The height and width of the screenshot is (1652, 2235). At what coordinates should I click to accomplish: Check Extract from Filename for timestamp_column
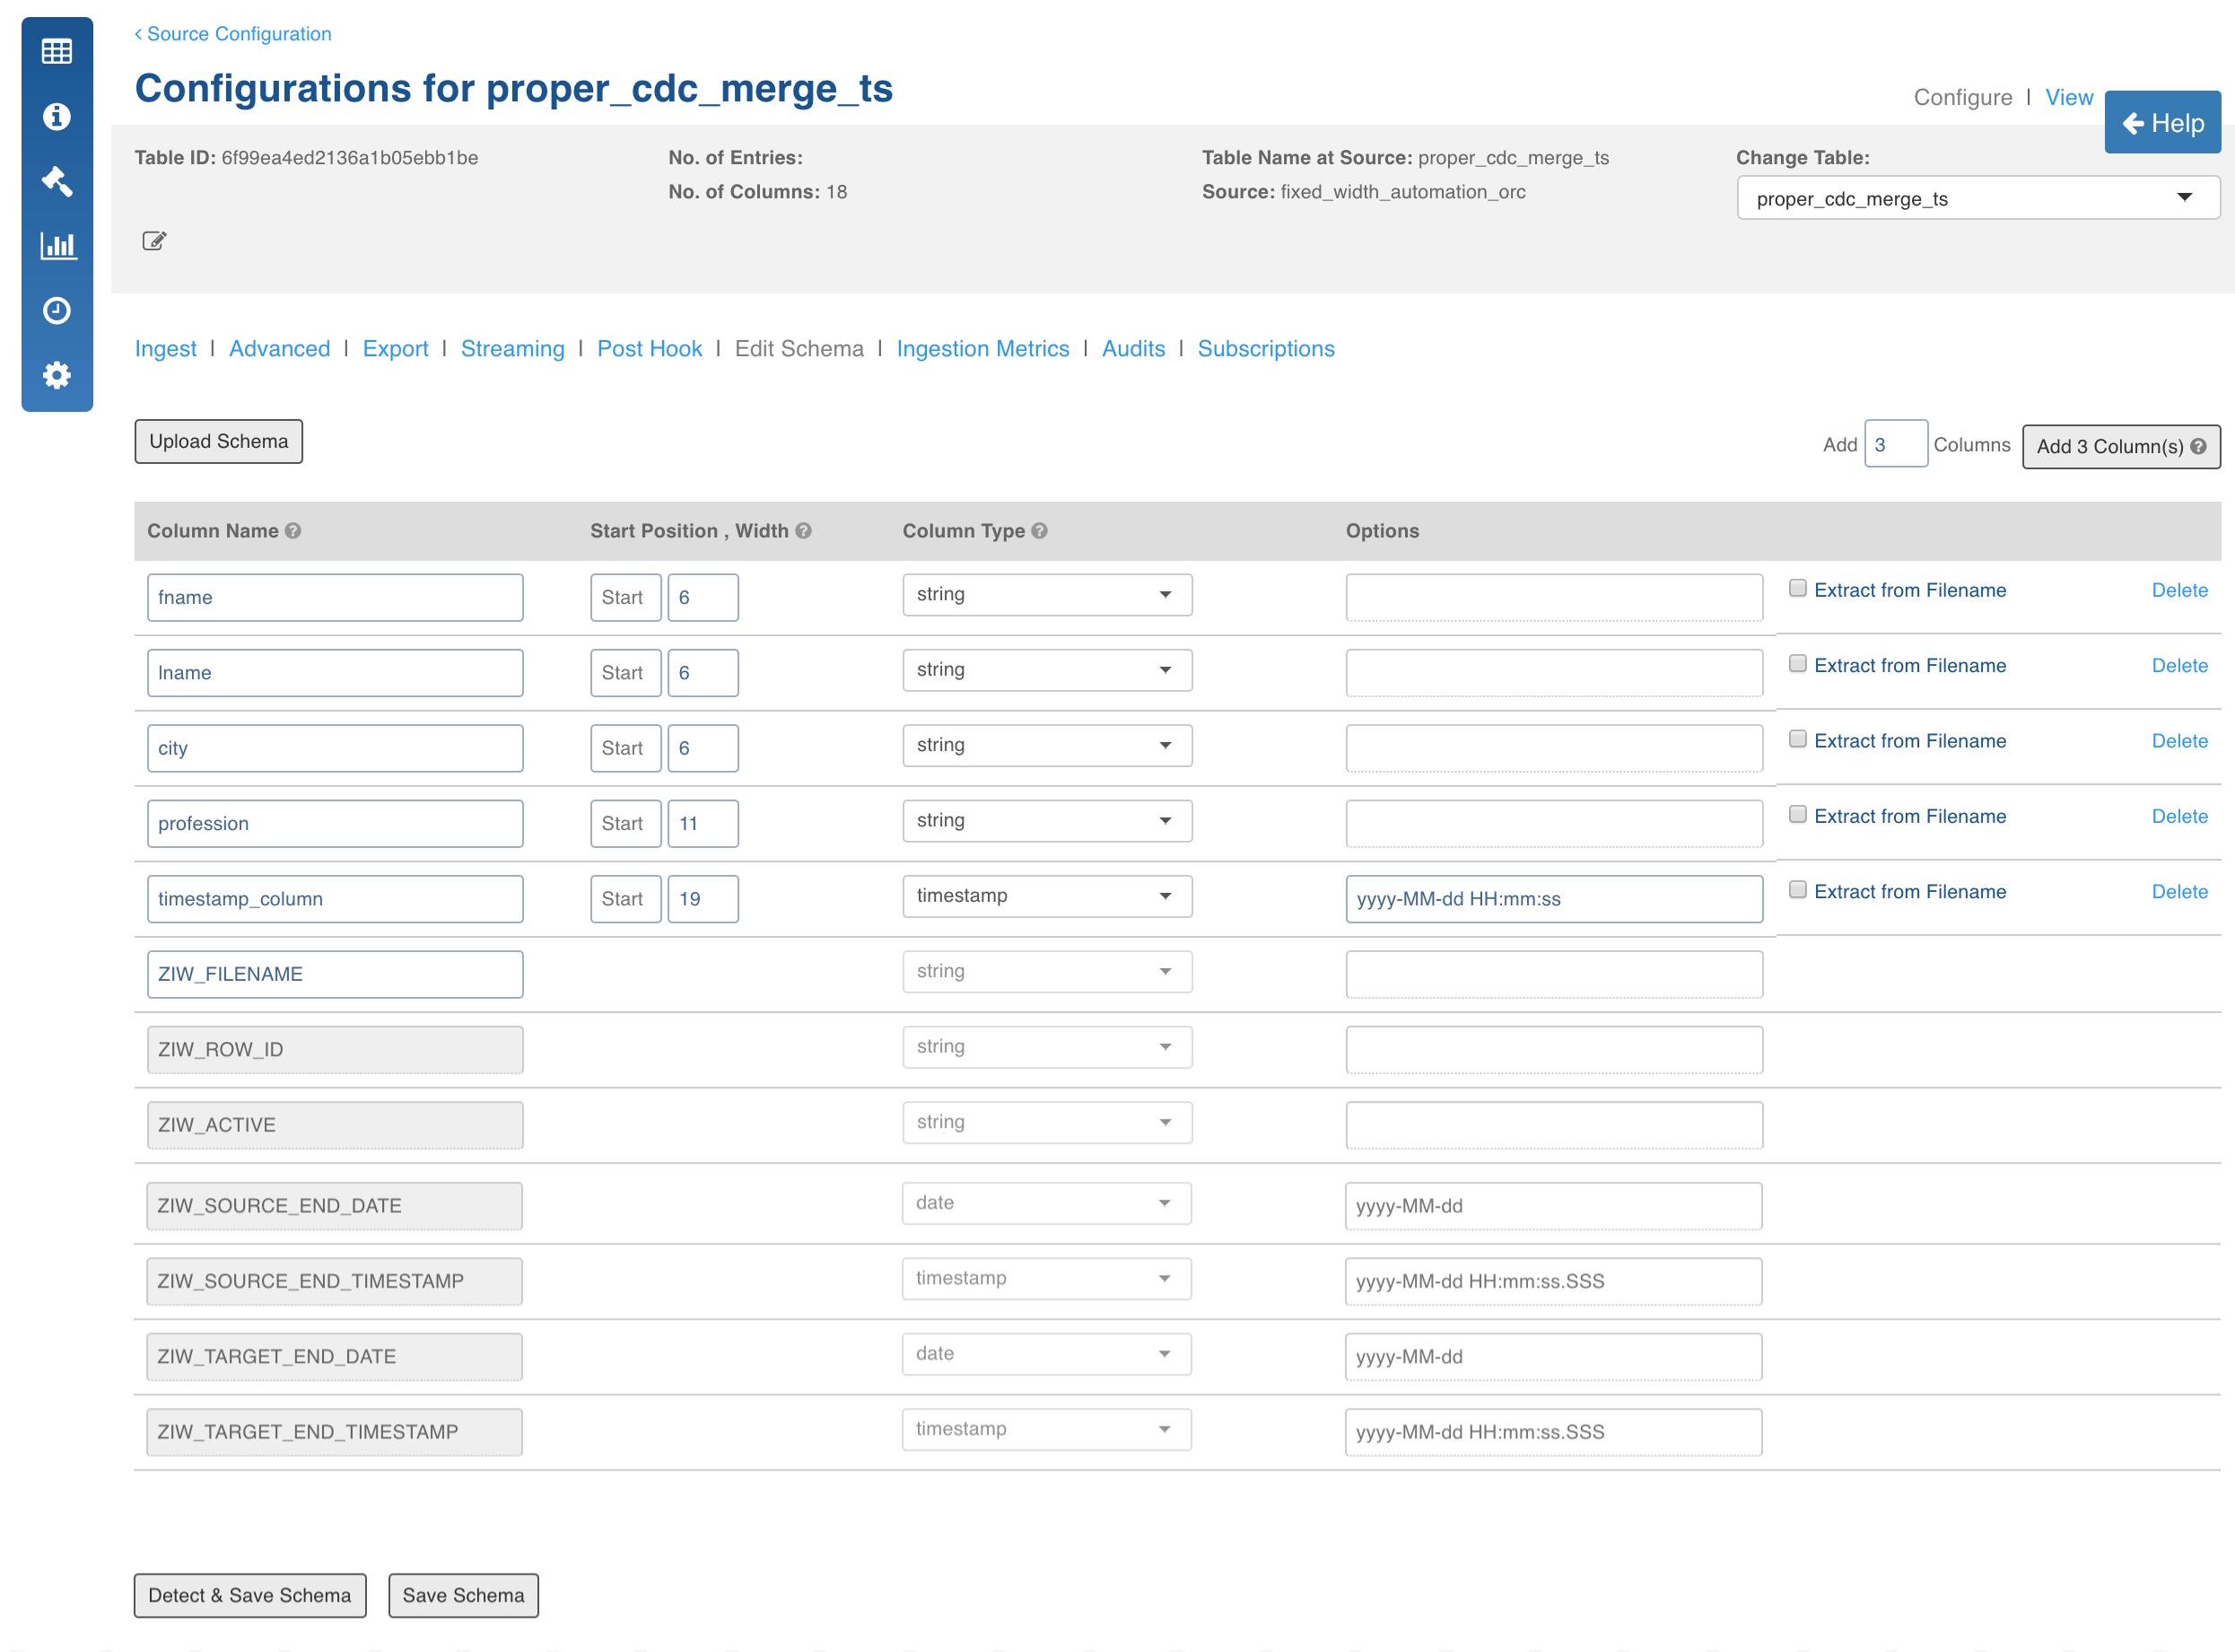(x=1797, y=889)
